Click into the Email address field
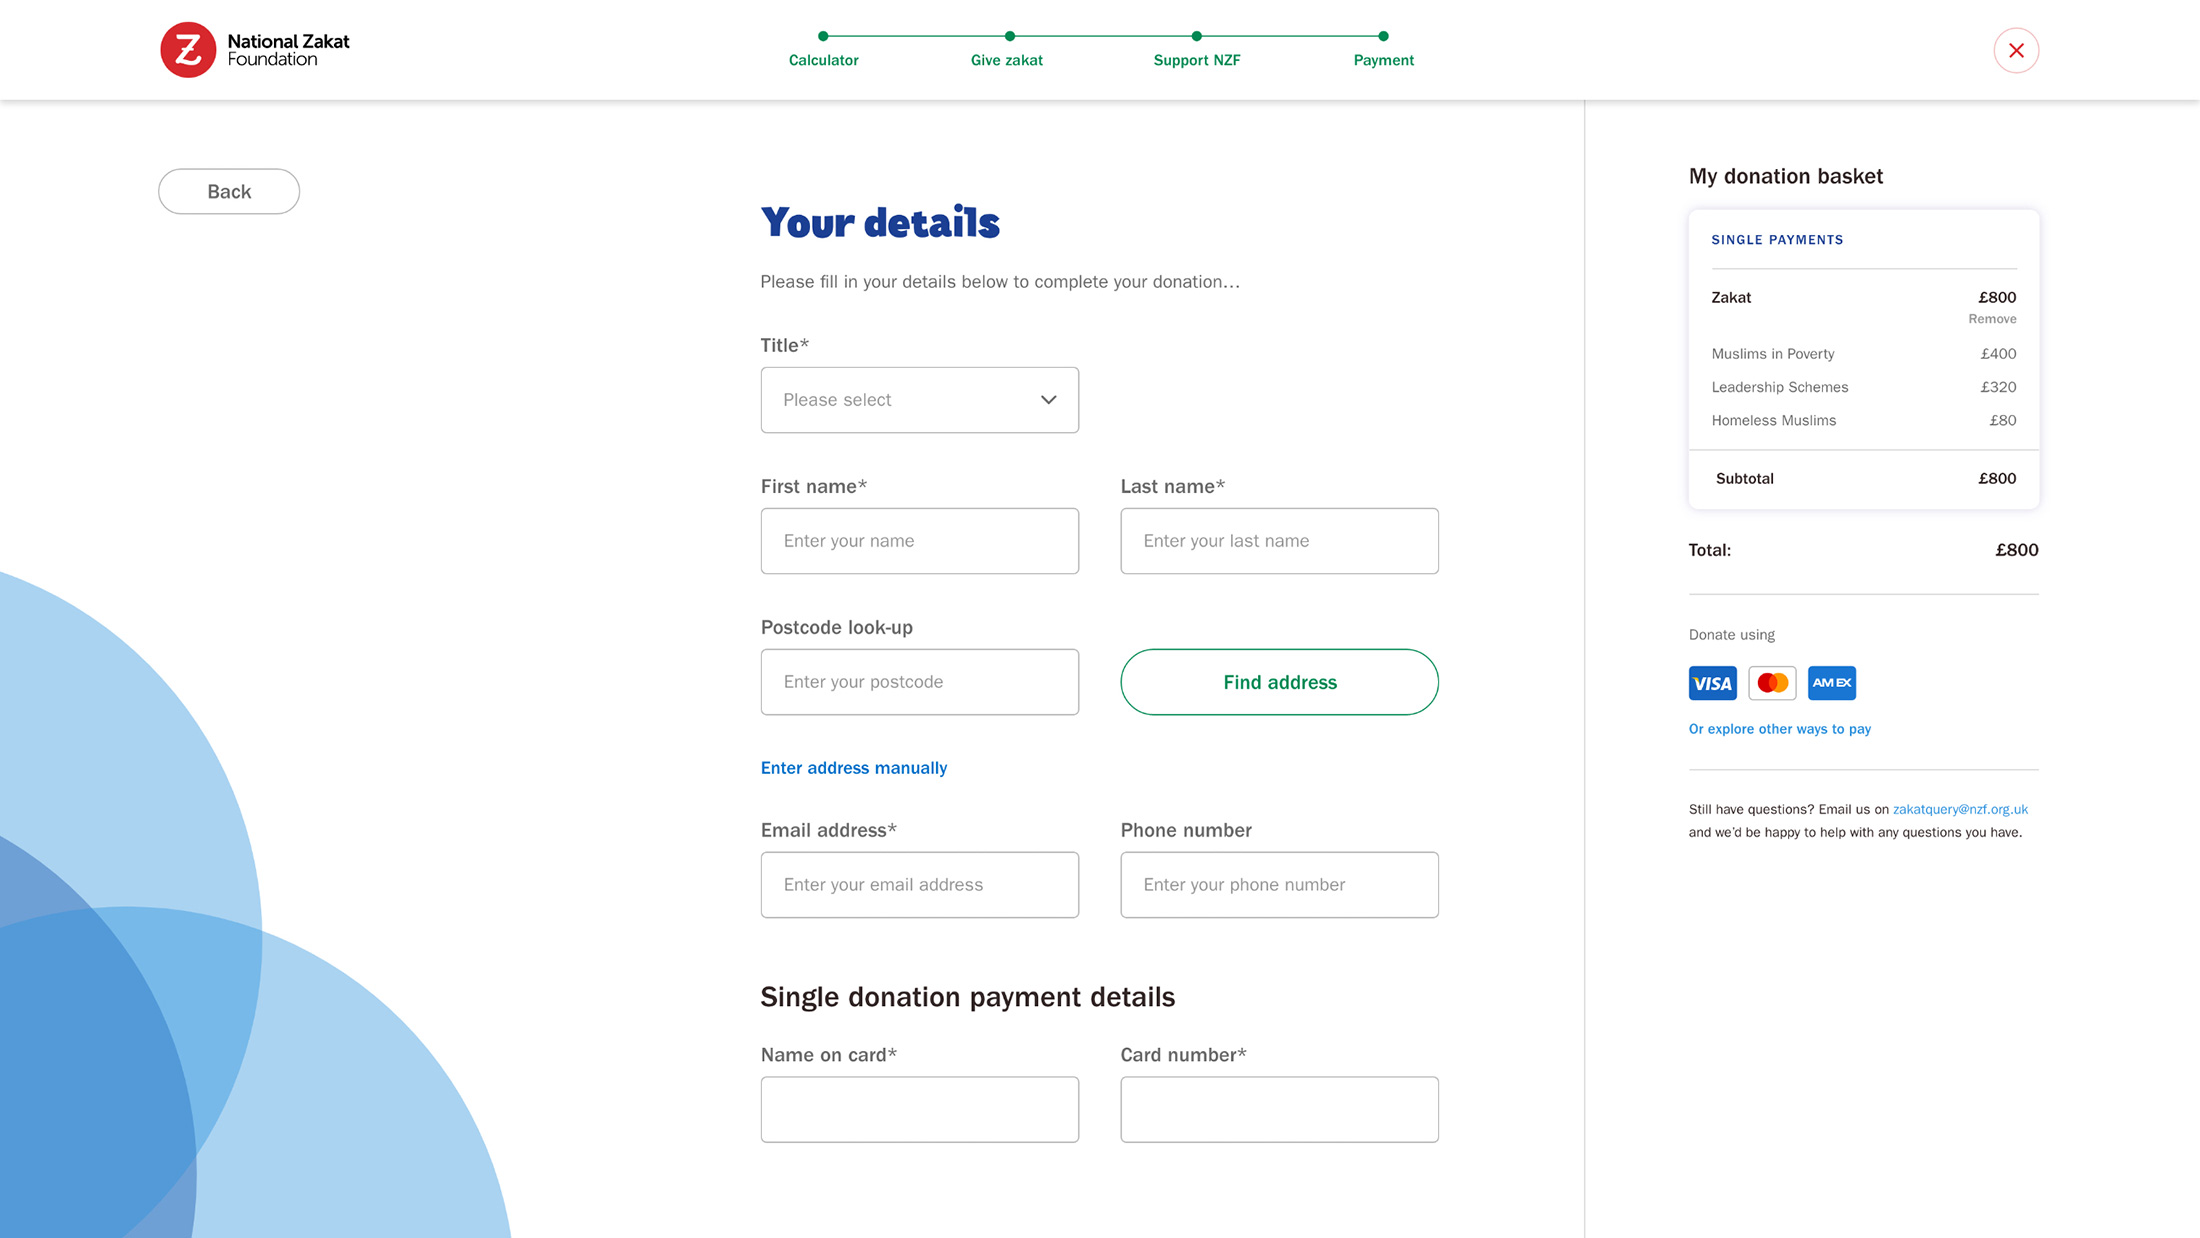This screenshot has height=1238, width=2200. (x=919, y=885)
